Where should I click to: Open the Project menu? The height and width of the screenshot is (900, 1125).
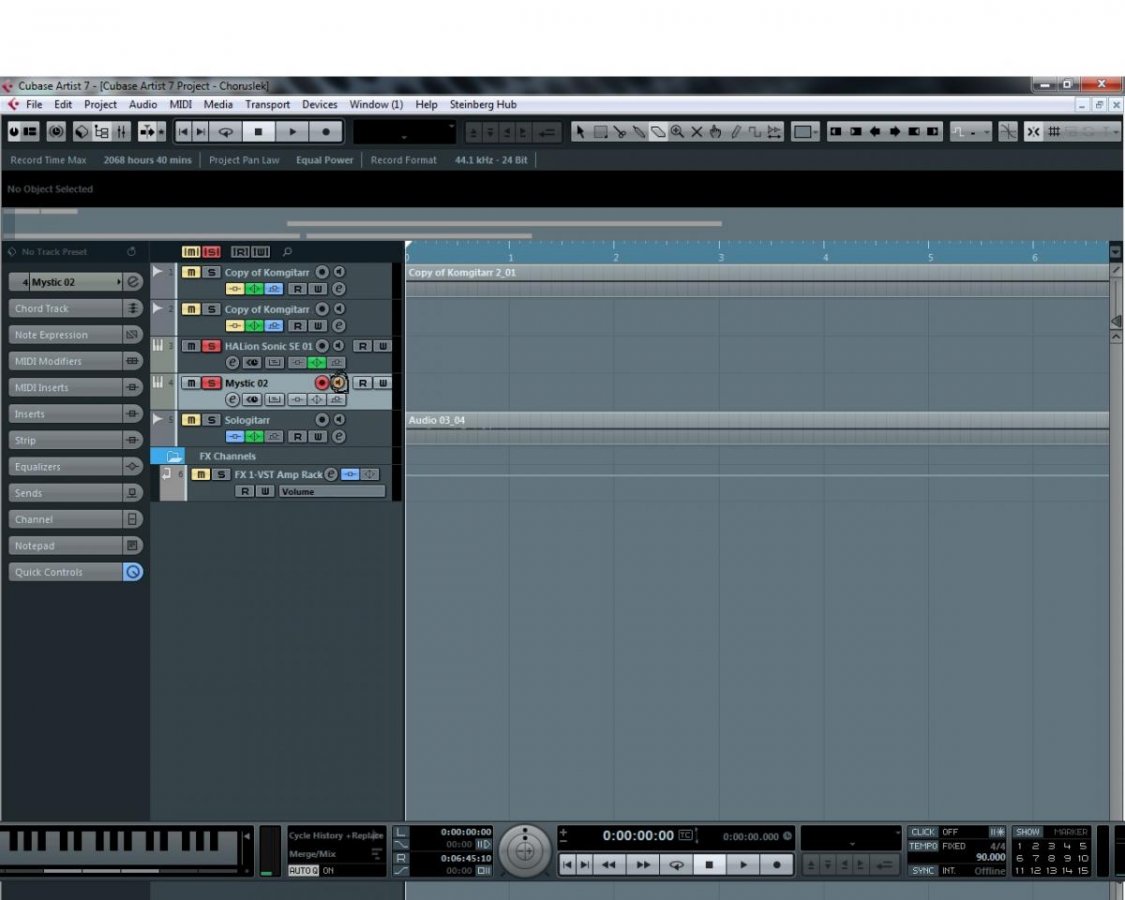(100, 105)
